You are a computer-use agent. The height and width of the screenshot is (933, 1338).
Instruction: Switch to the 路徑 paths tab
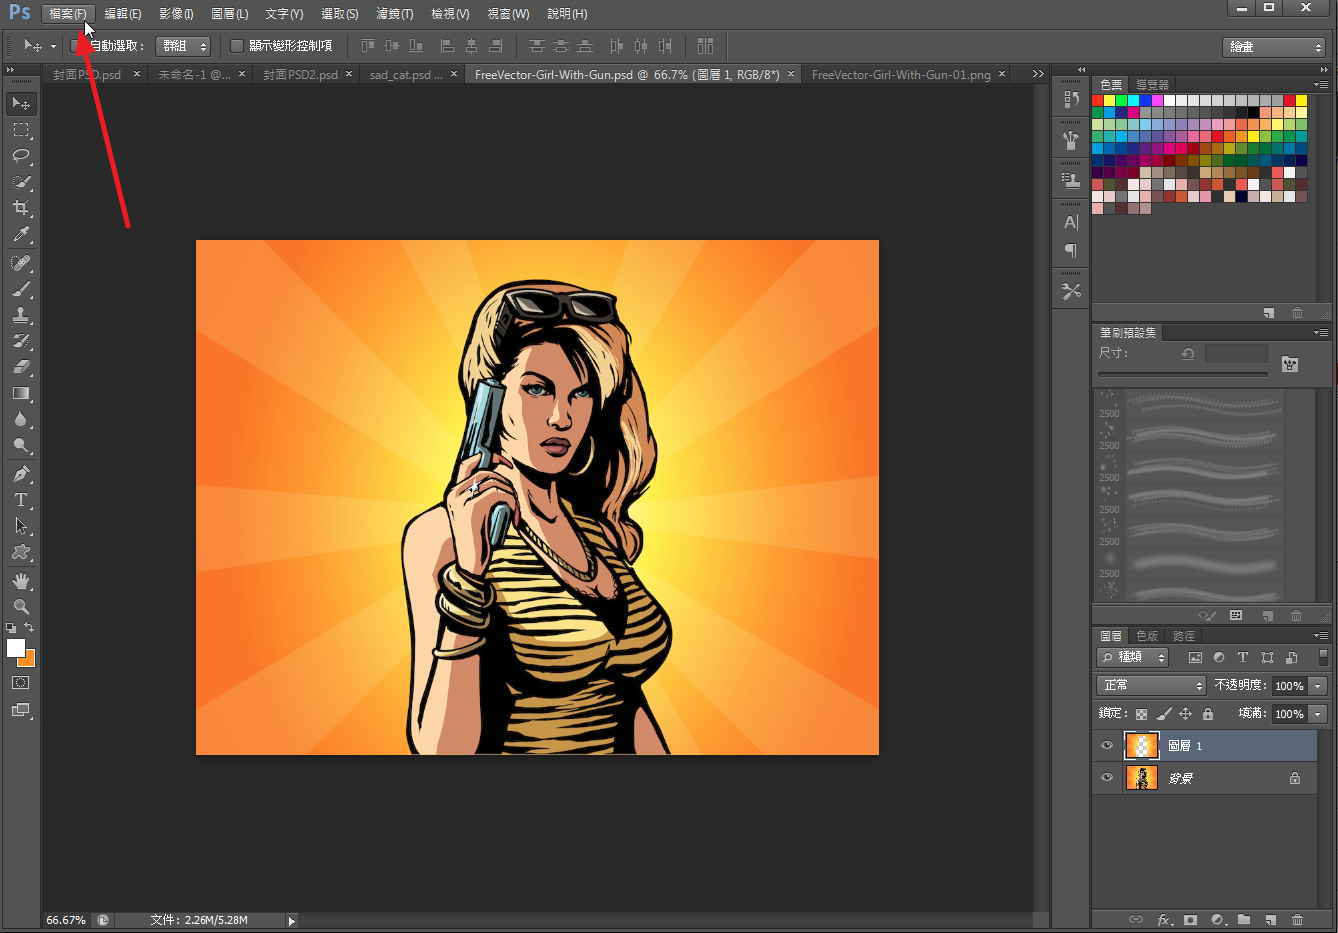pos(1184,636)
